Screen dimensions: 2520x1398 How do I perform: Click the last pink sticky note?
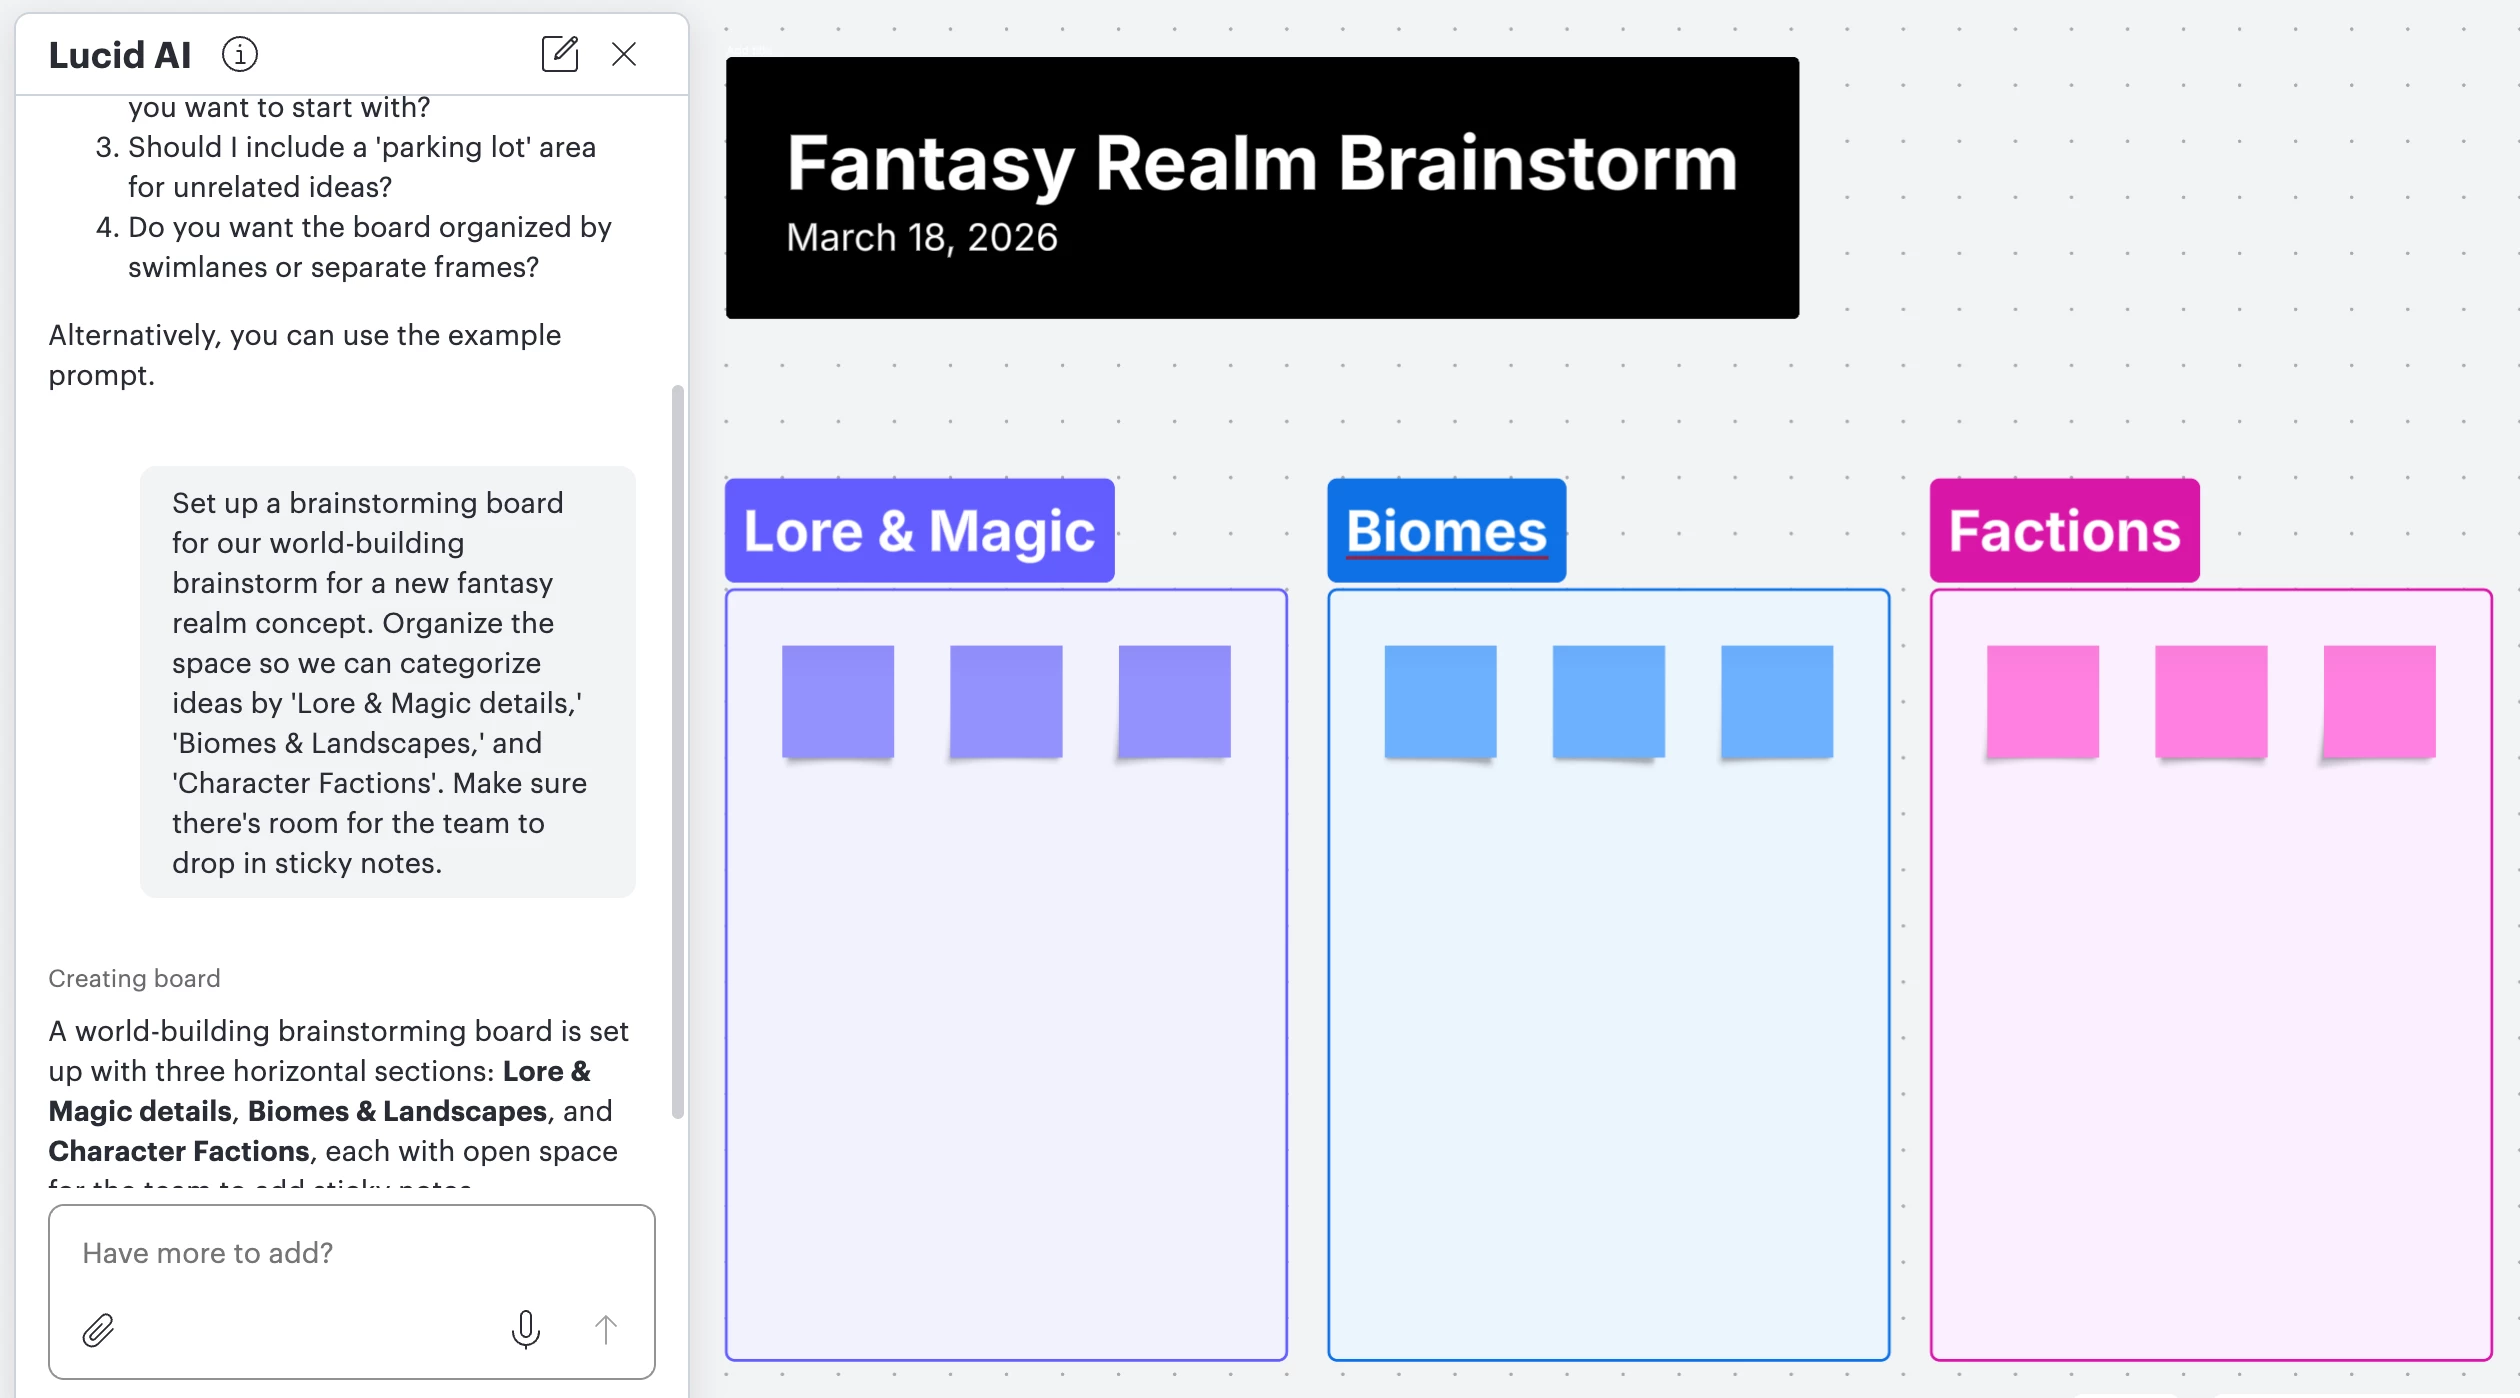click(x=2379, y=701)
